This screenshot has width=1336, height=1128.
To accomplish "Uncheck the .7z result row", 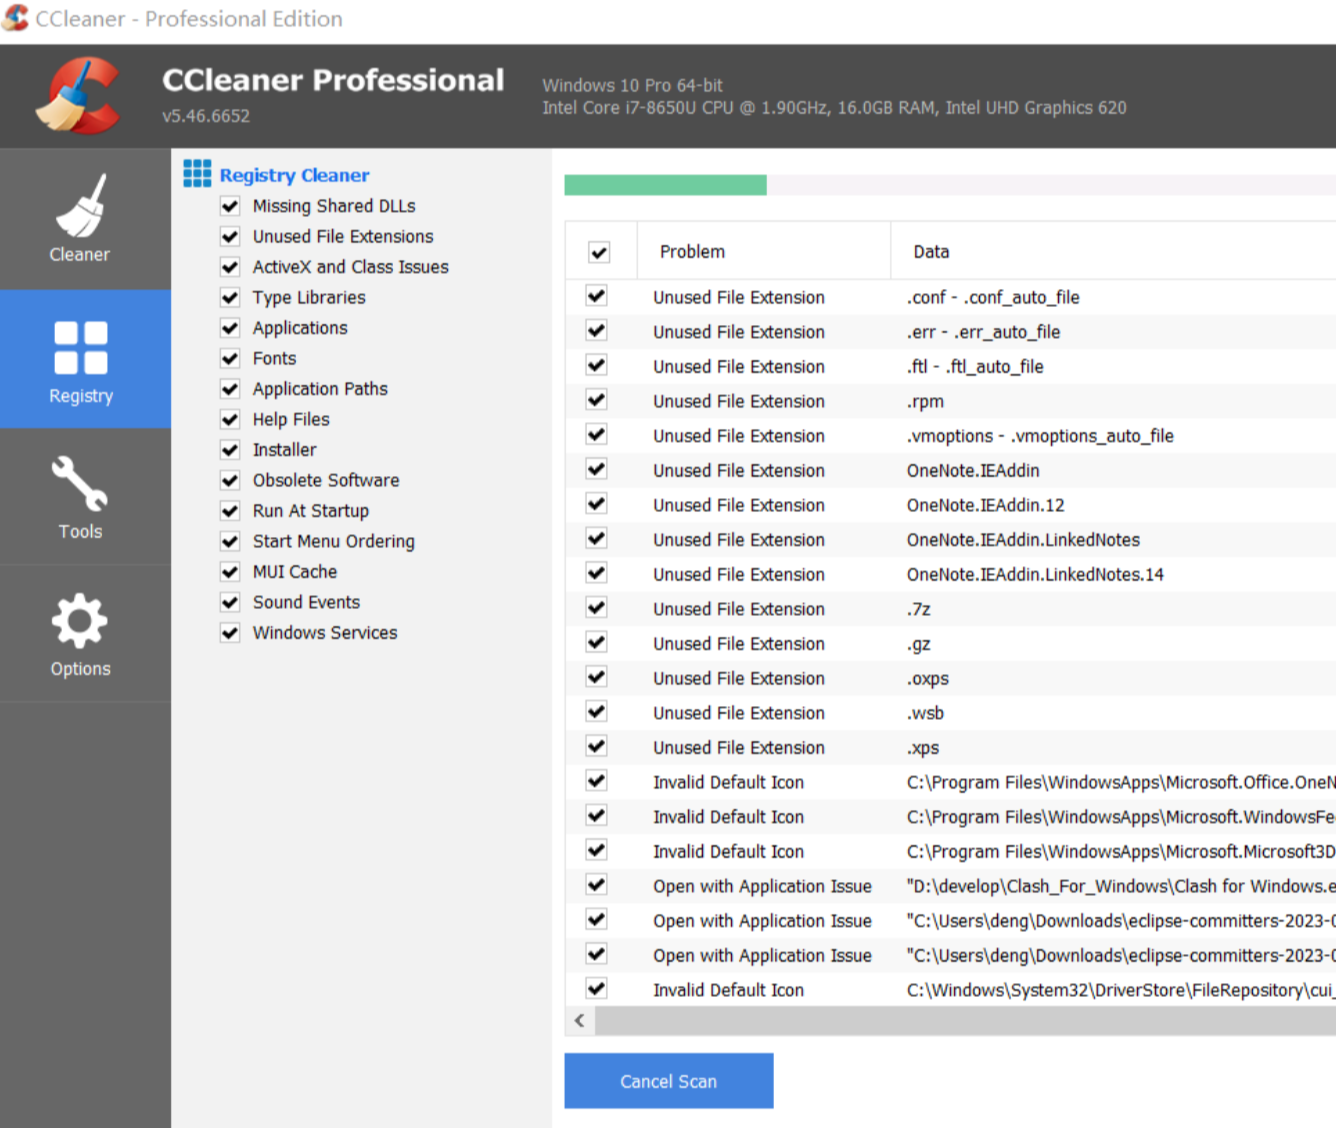I will point(597,608).
